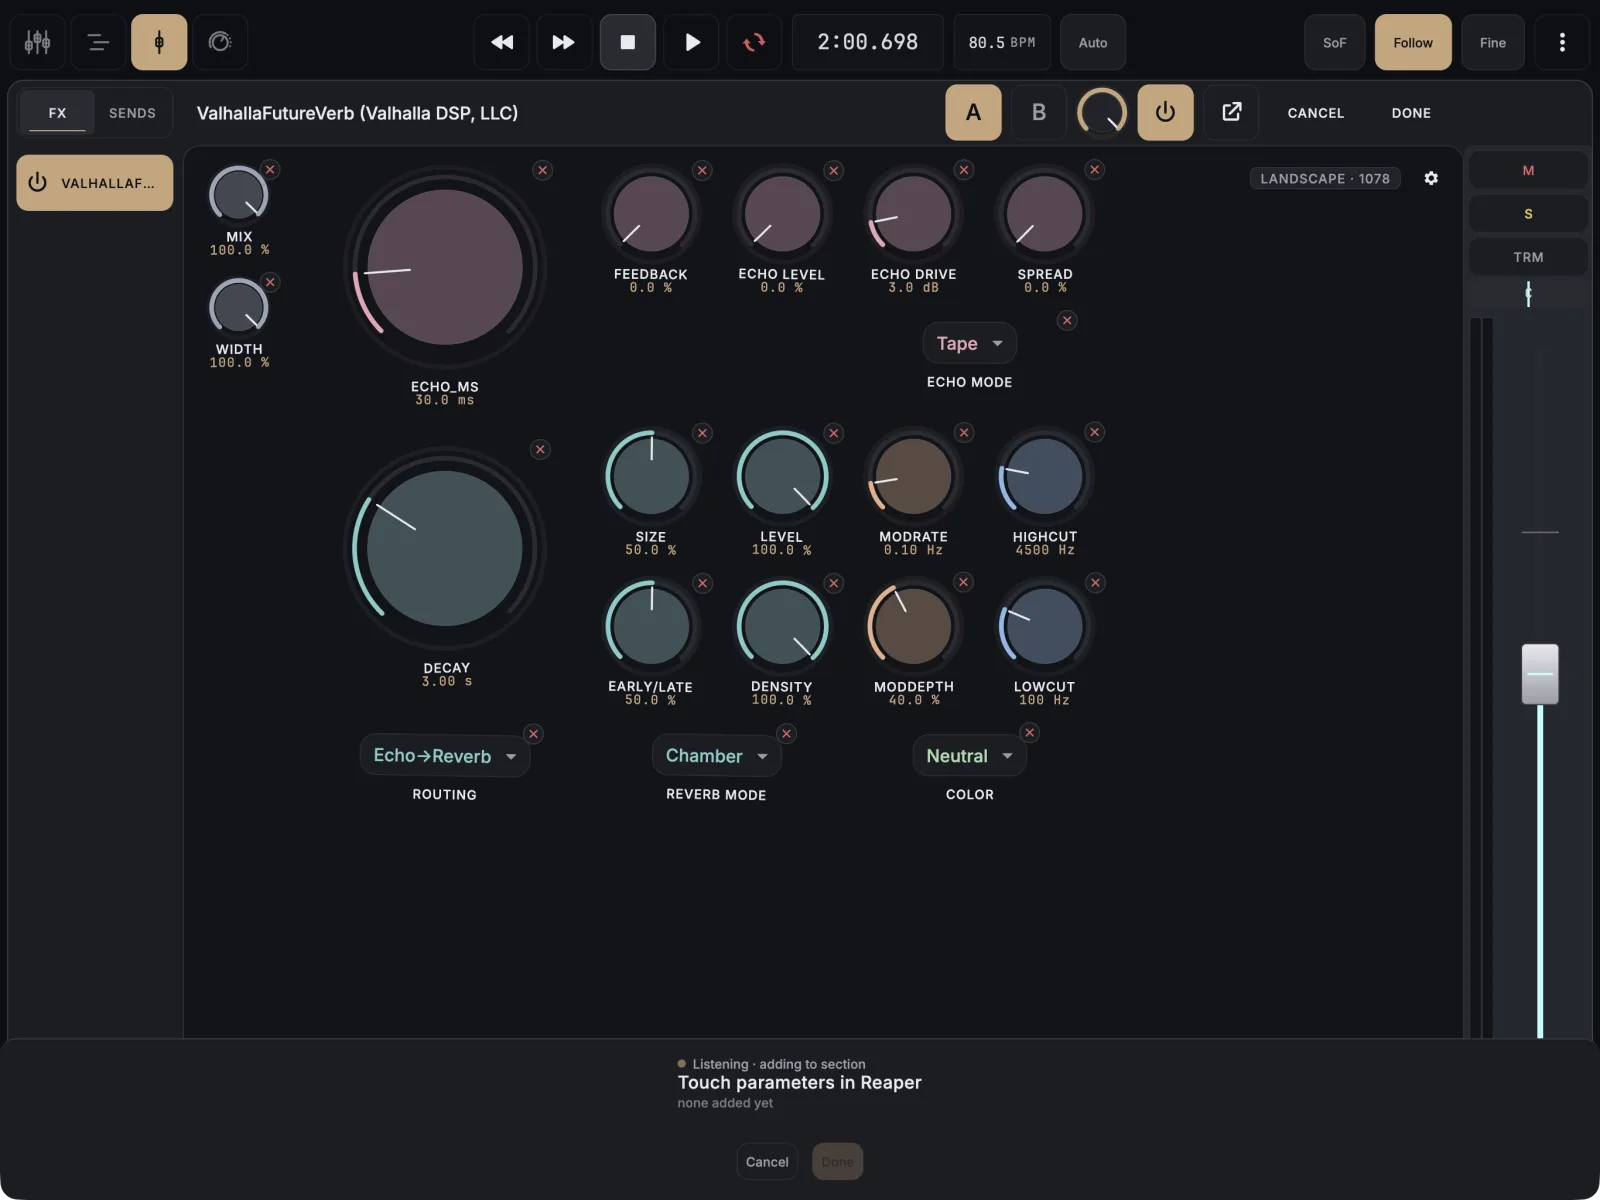Start playback with the play button
Viewport: 1600px width, 1200px height.
coord(692,42)
